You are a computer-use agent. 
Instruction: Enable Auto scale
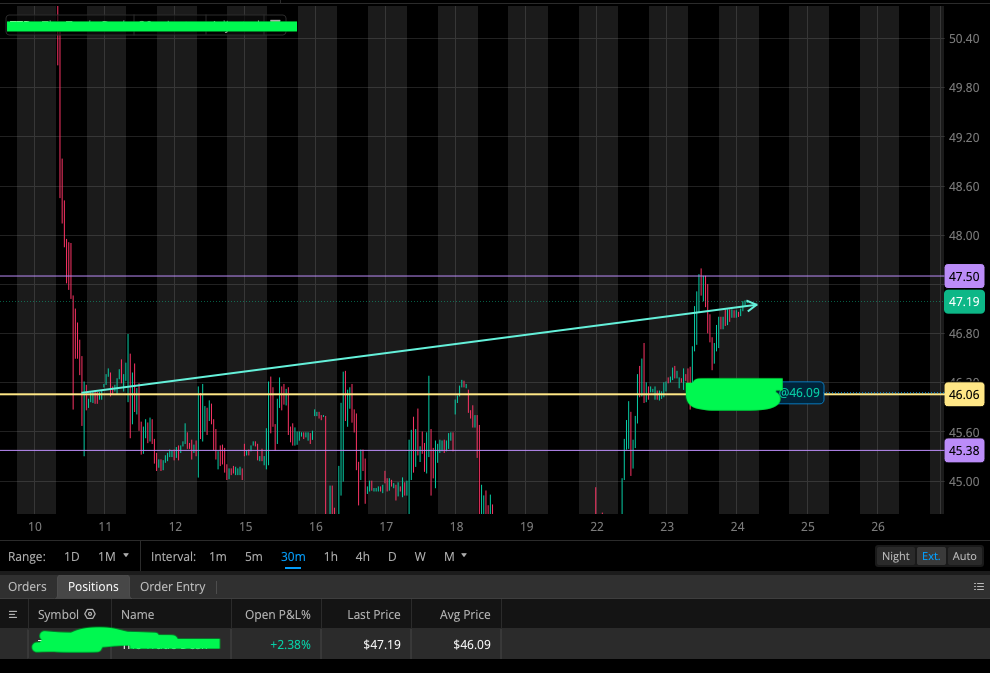click(x=964, y=556)
